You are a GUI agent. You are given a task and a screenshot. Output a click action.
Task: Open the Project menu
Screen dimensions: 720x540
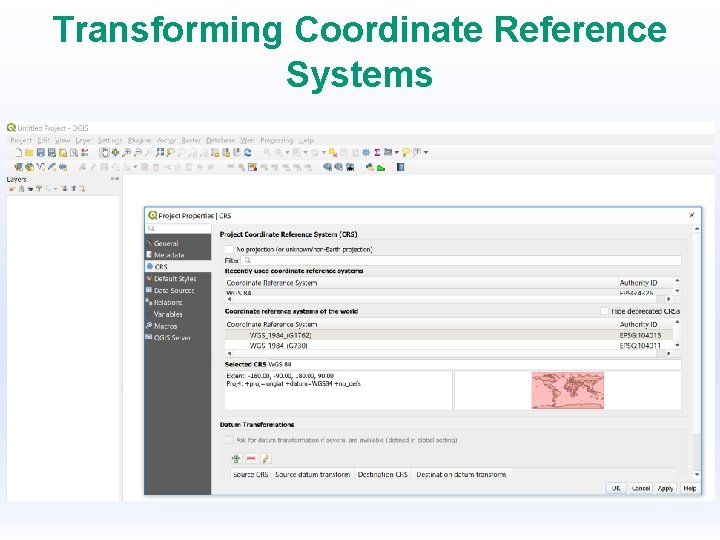[21, 141]
